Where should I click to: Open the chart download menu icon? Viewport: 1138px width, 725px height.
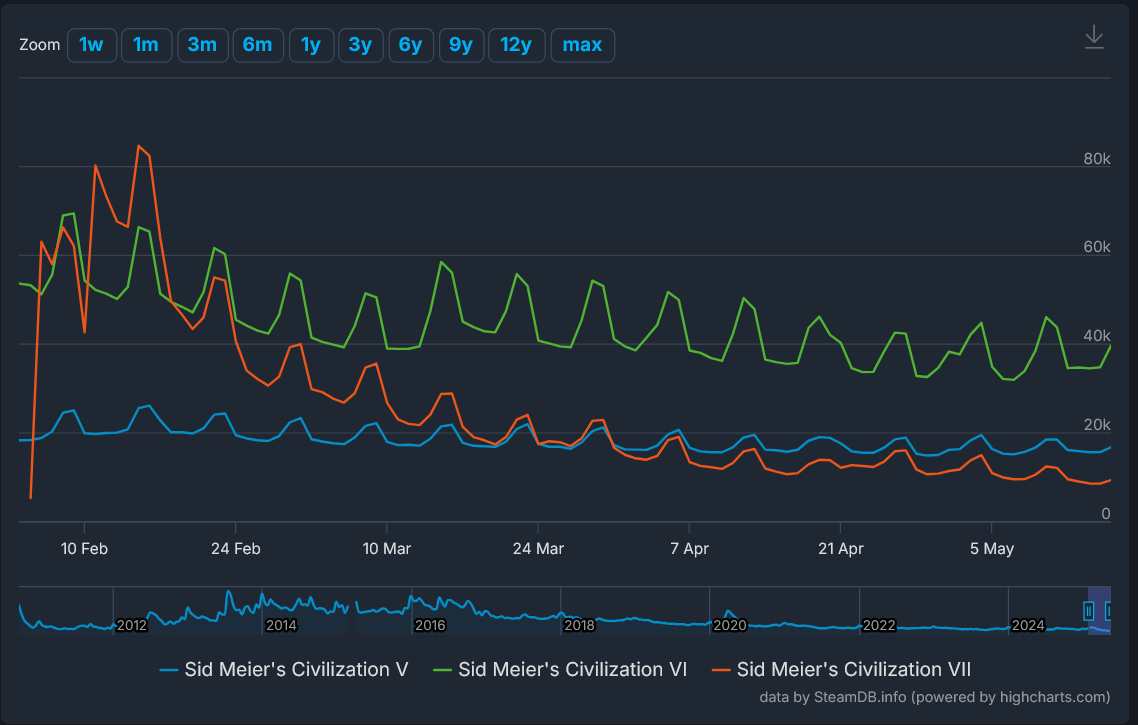1094,37
